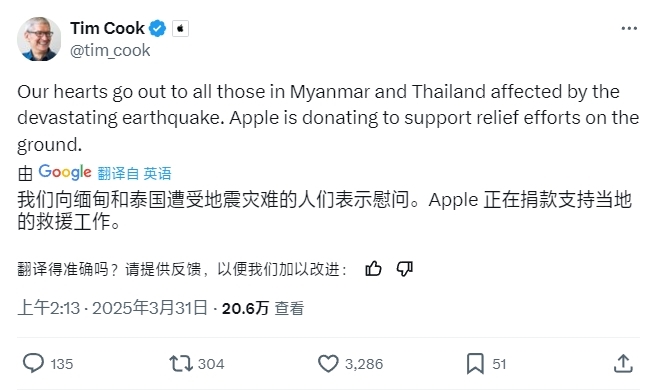Click the Google translation logo
Screen dimensions: 653x390
(x=65, y=172)
